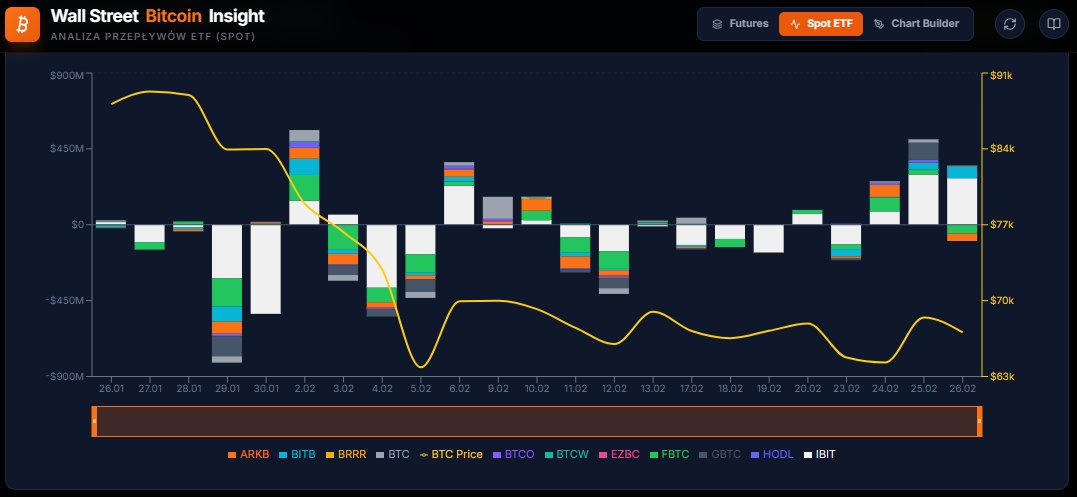Click the $63k price axis label
The image size is (1077, 497).
1001,376
